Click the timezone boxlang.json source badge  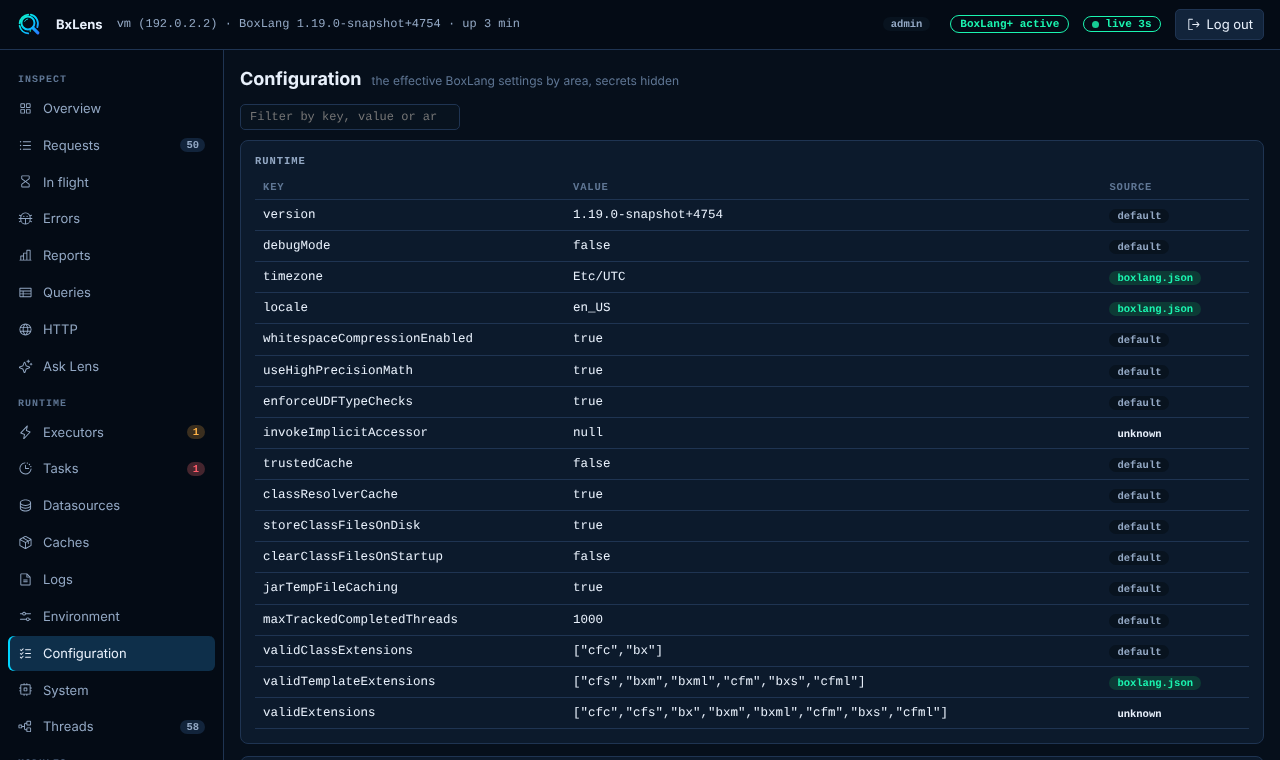pyautogui.click(x=1155, y=278)
